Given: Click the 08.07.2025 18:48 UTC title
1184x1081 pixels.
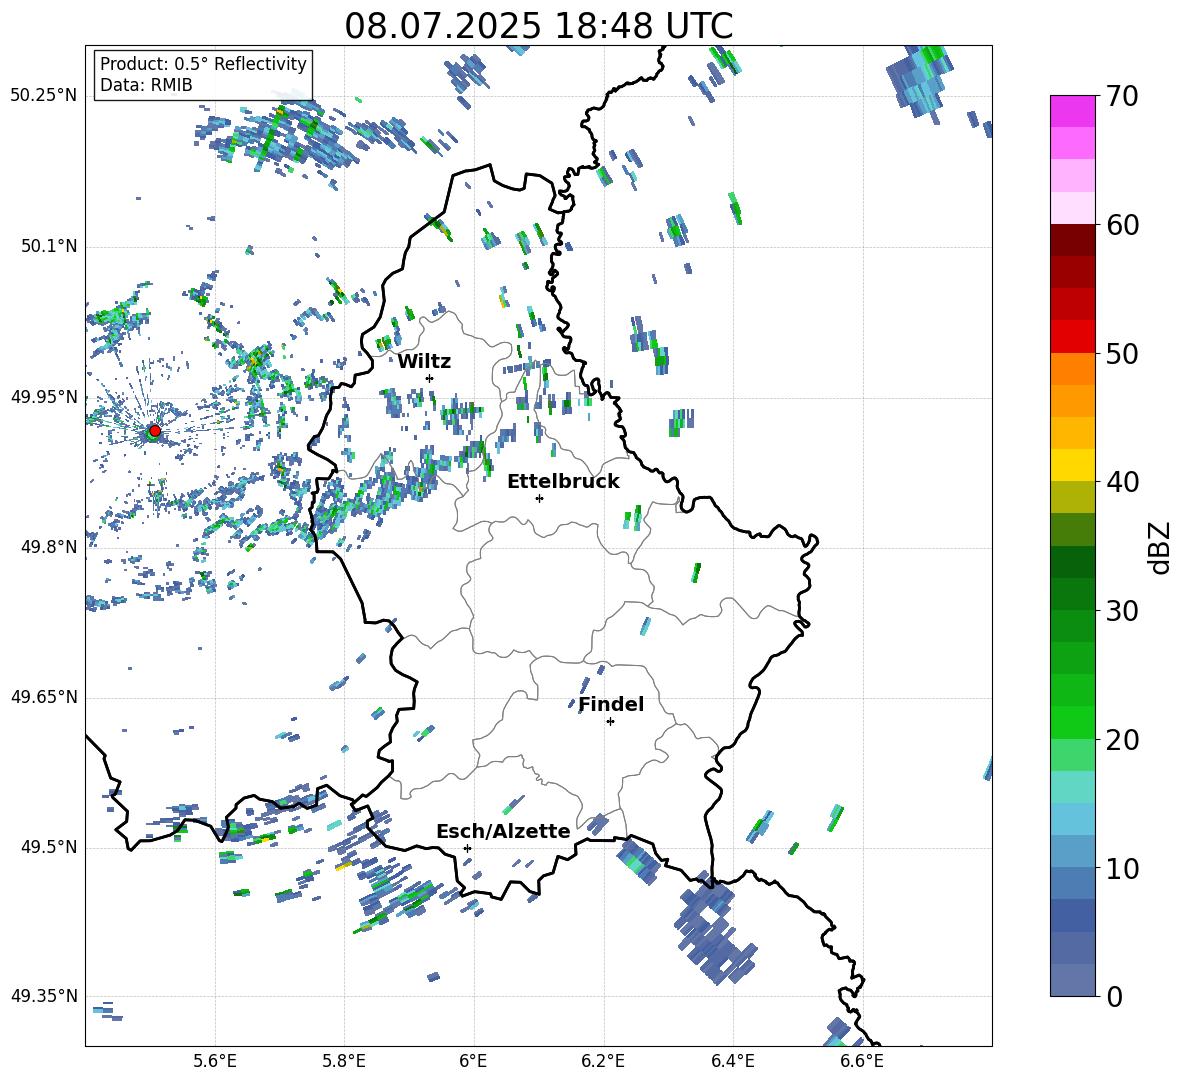Looking at the screenshot, I should pyautogui.click(x=538, y=26).
